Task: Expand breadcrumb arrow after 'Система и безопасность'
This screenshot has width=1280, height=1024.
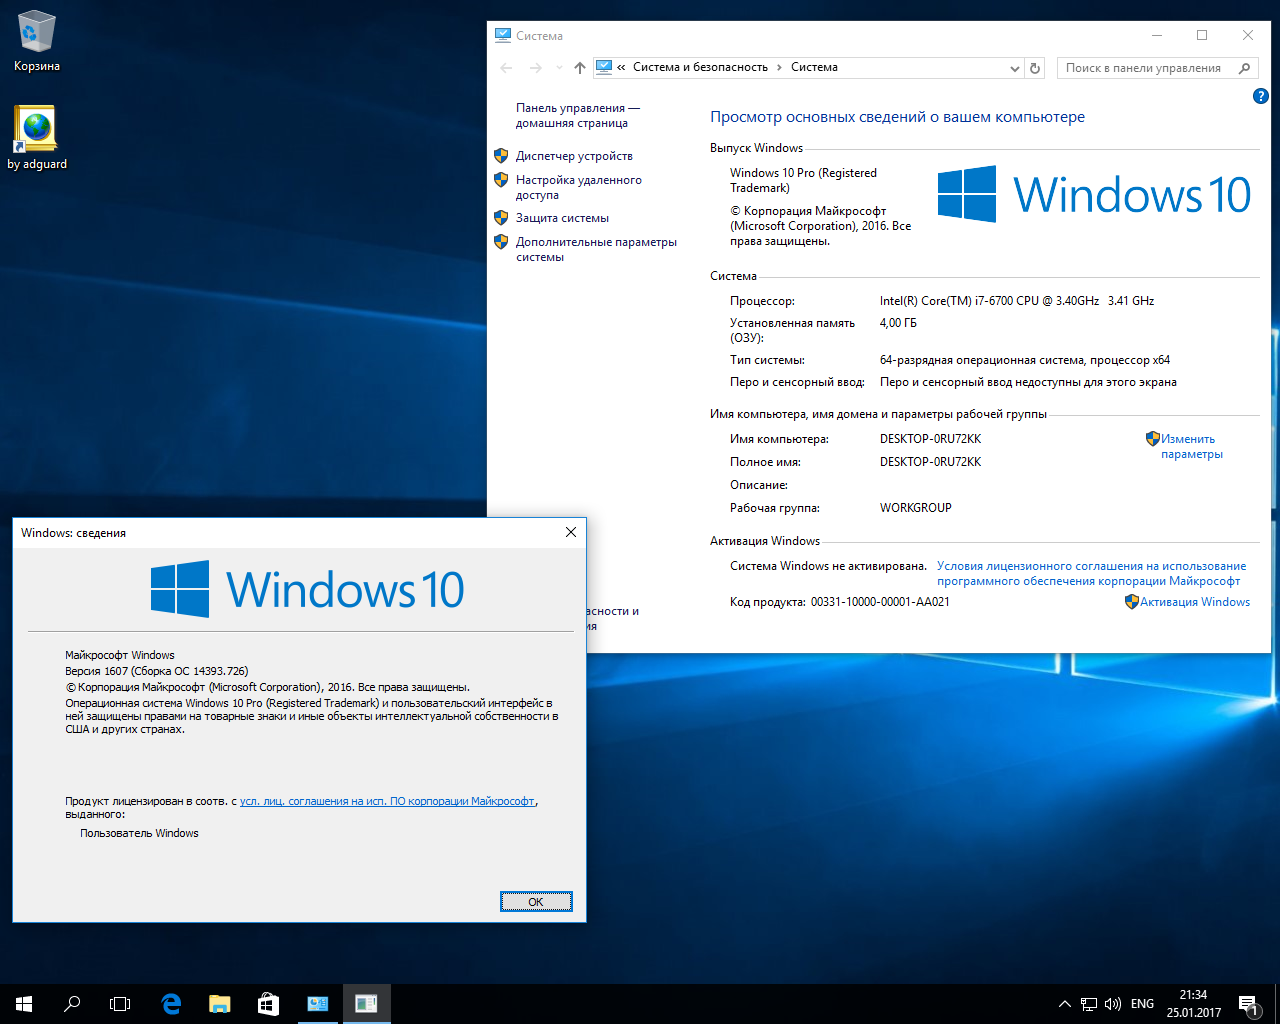Action: click(779, 67)
